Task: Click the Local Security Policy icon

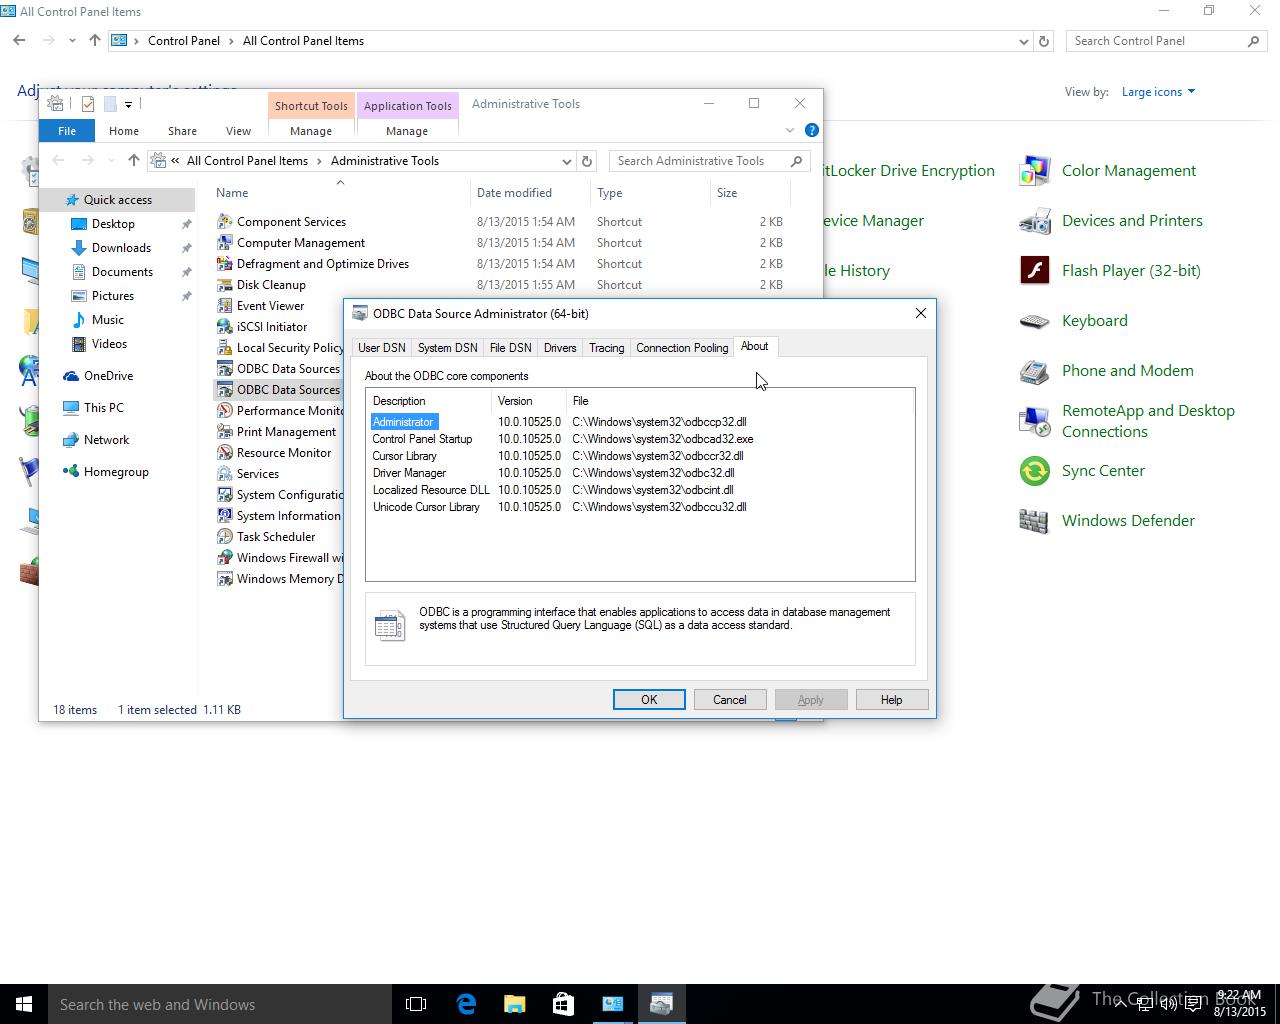Action: (225, 348)
